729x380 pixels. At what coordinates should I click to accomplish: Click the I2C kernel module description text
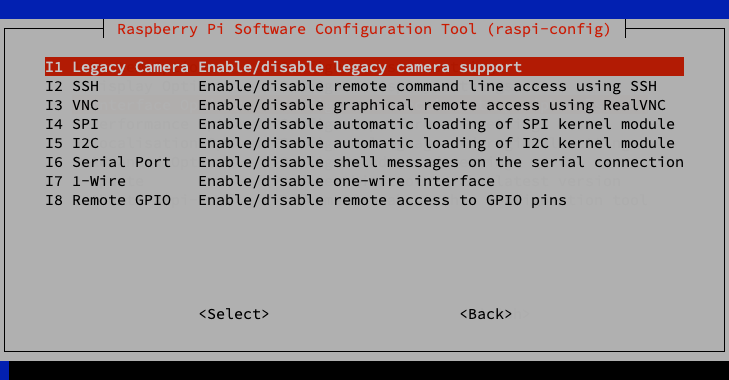click(x=504, y=143)
